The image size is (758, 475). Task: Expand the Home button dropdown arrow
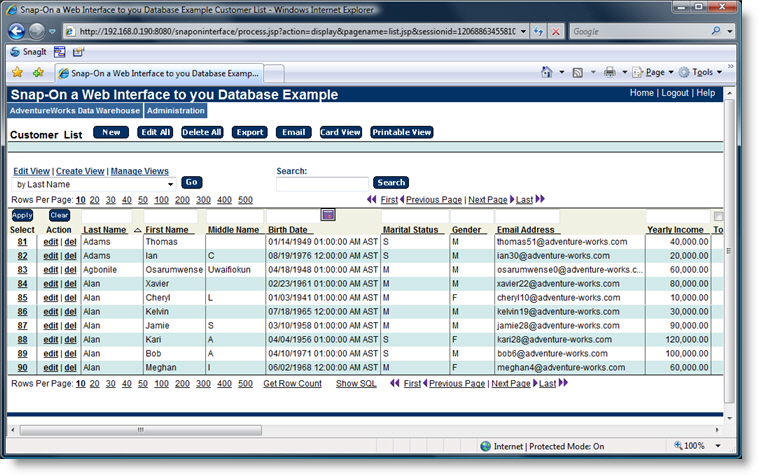click(561, 72)
